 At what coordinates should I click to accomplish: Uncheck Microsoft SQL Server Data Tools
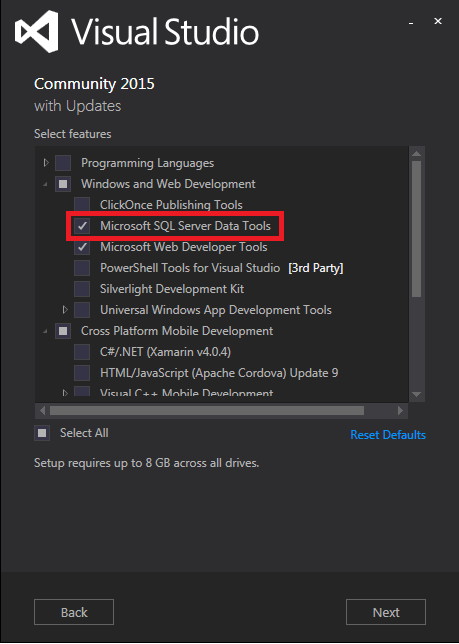click(82, 226)
